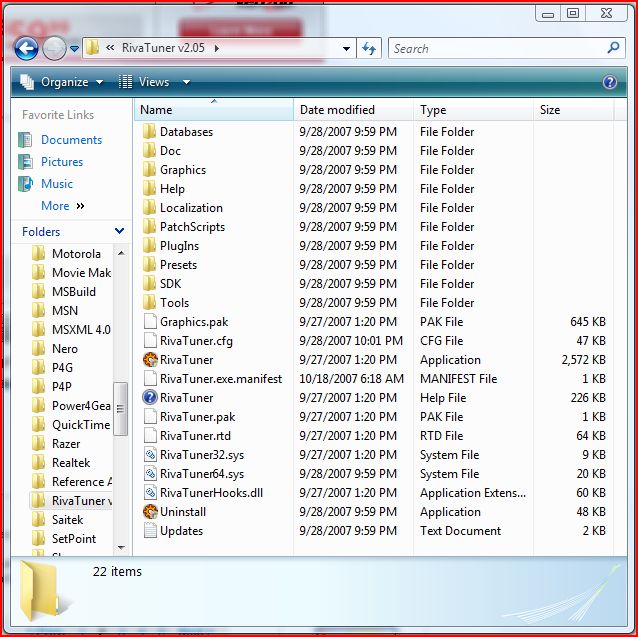Viewport: 638px width, 637px height.
Task: Open Documents favorite link
Action: point(71,140)
